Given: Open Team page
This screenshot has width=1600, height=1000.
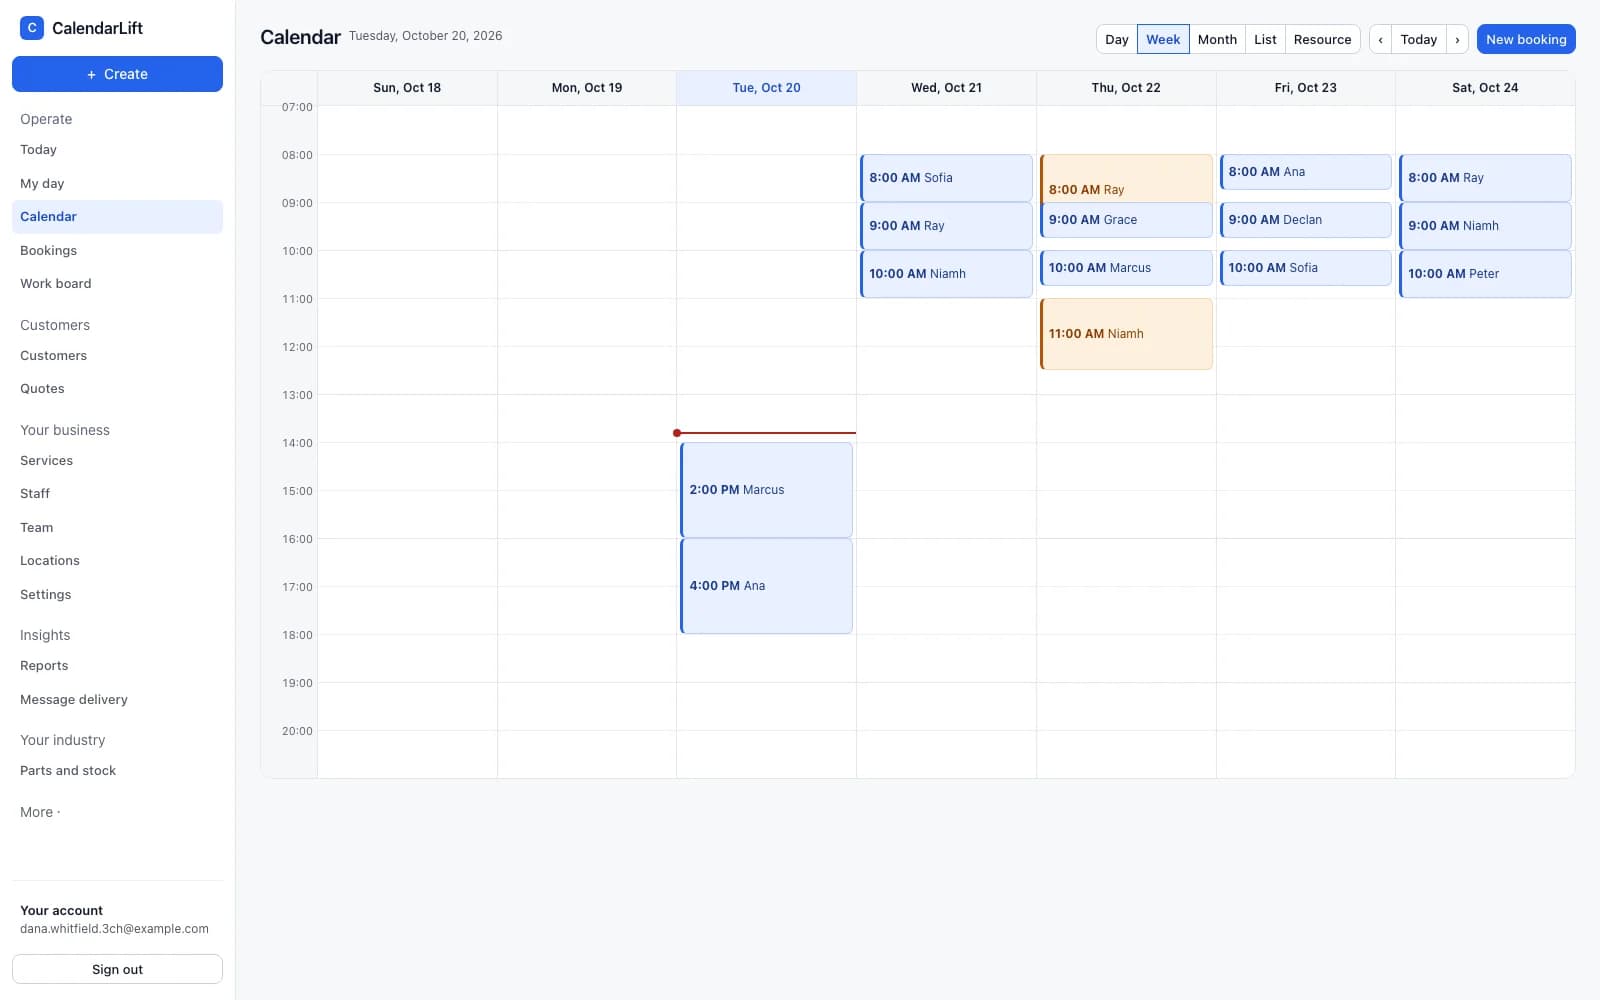Looking at the screenshot, I should 117,528.
